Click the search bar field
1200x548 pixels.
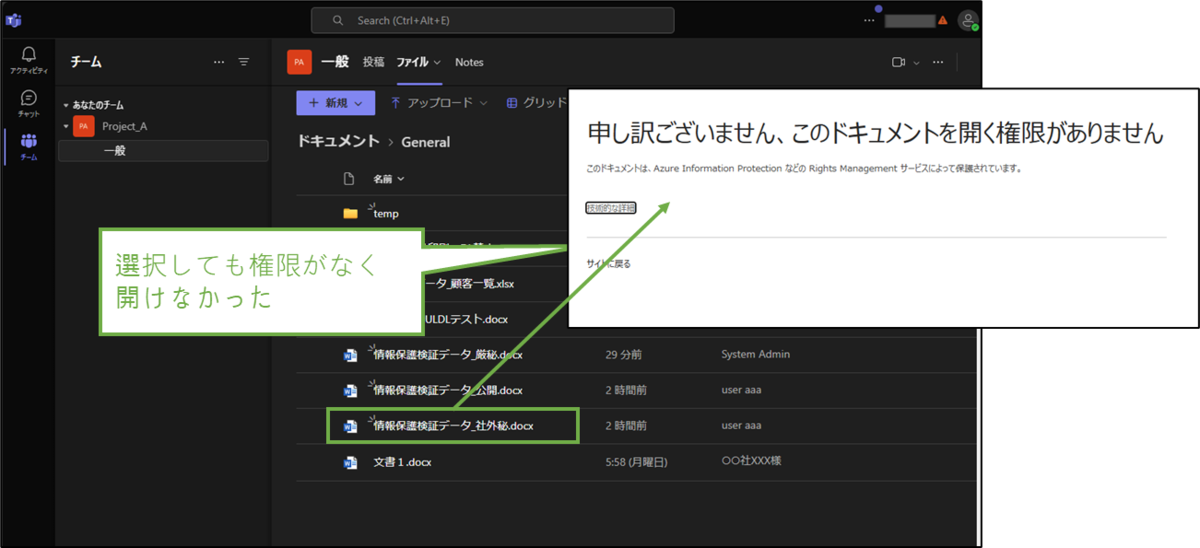click(492, 20)
